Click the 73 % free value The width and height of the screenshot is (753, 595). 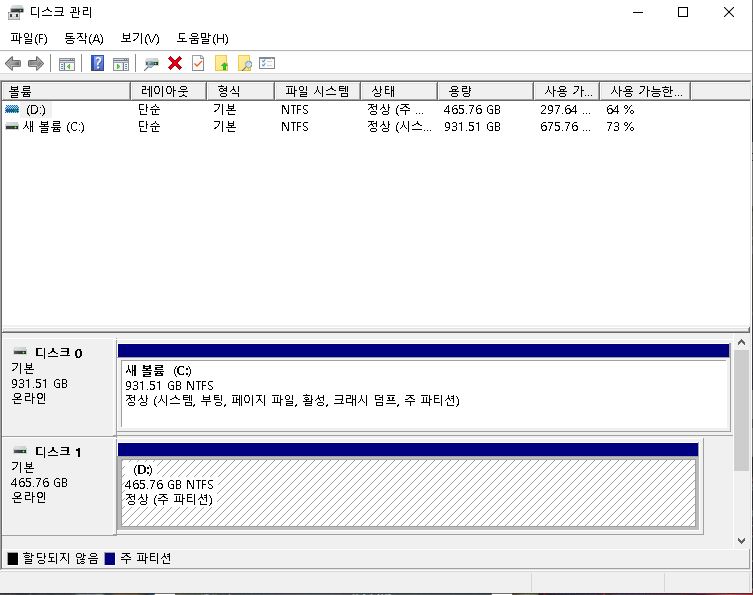pyautogui.click(x=620, y=127)
